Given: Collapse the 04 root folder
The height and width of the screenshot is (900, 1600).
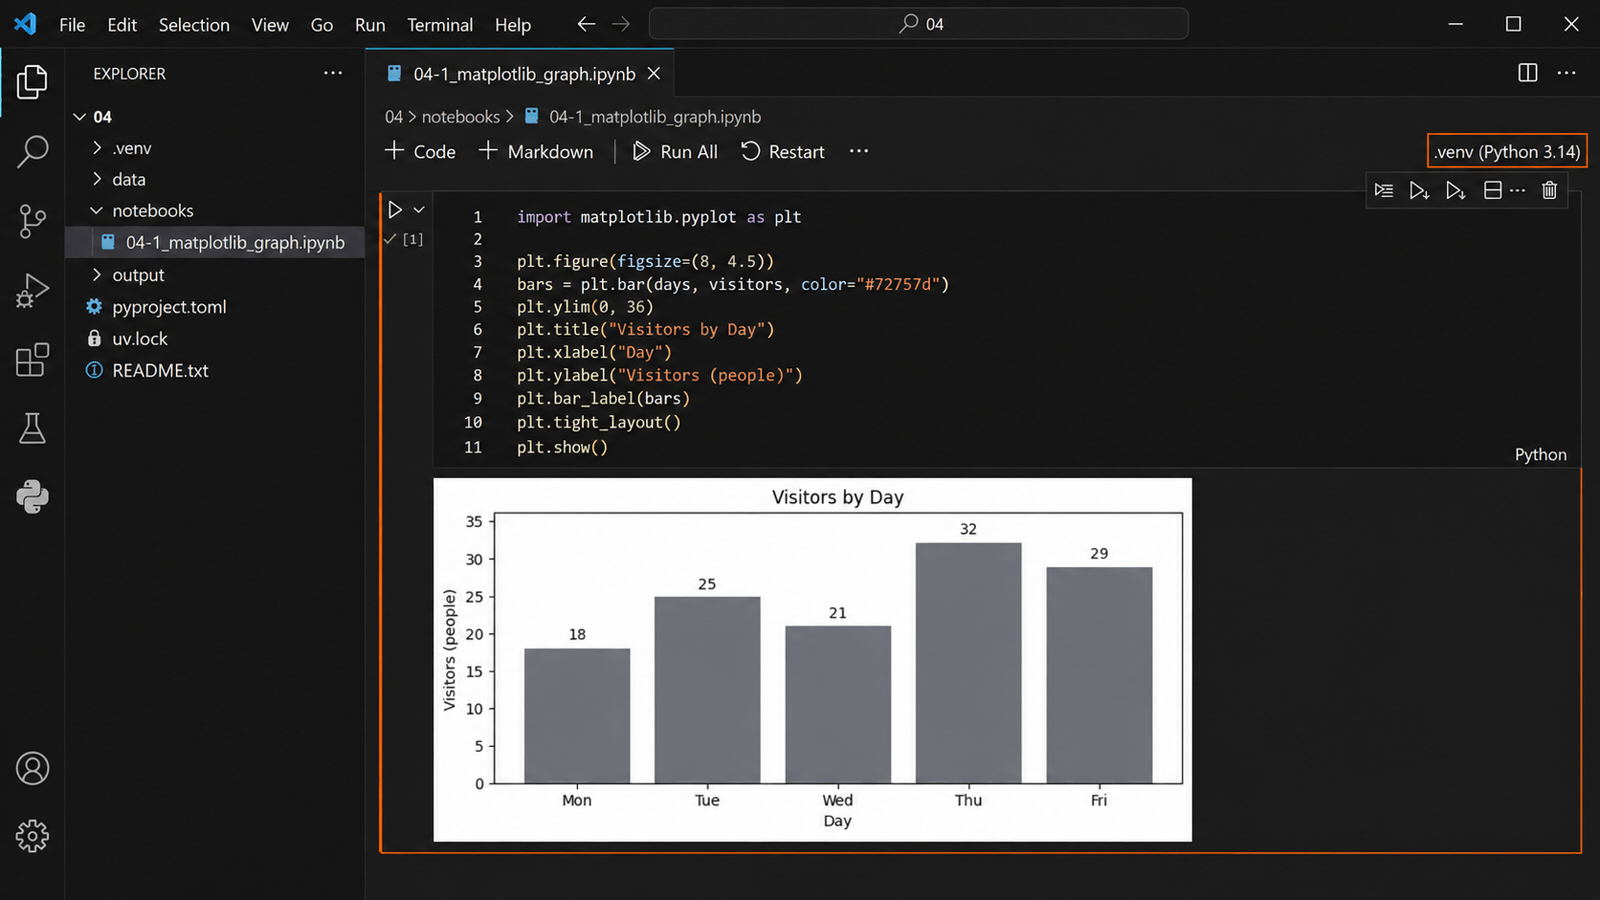Looking at the screenshot, I should pyautogui.click(x=80, y=117).
